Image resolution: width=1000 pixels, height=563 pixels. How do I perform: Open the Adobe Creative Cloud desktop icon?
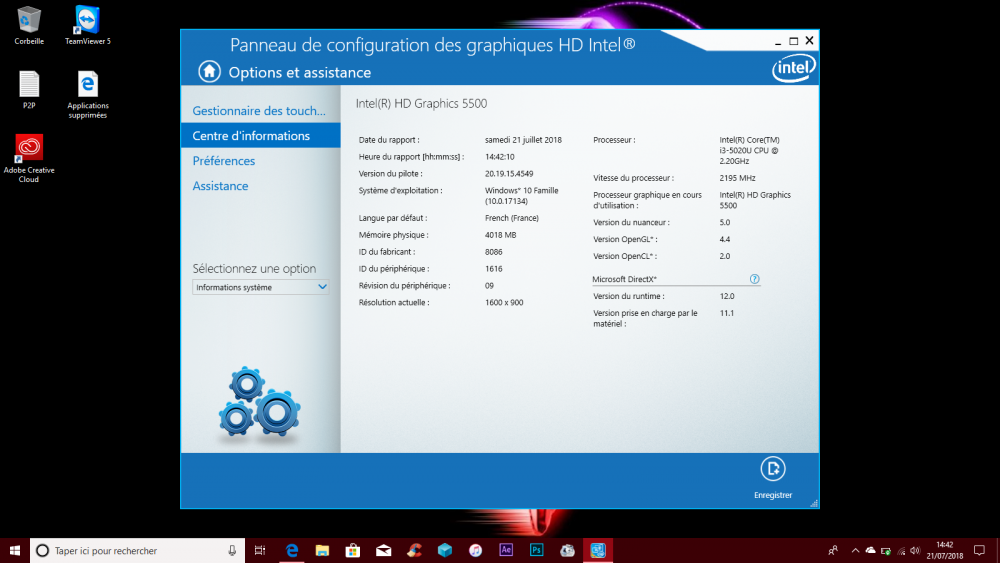tap(29, 149)
